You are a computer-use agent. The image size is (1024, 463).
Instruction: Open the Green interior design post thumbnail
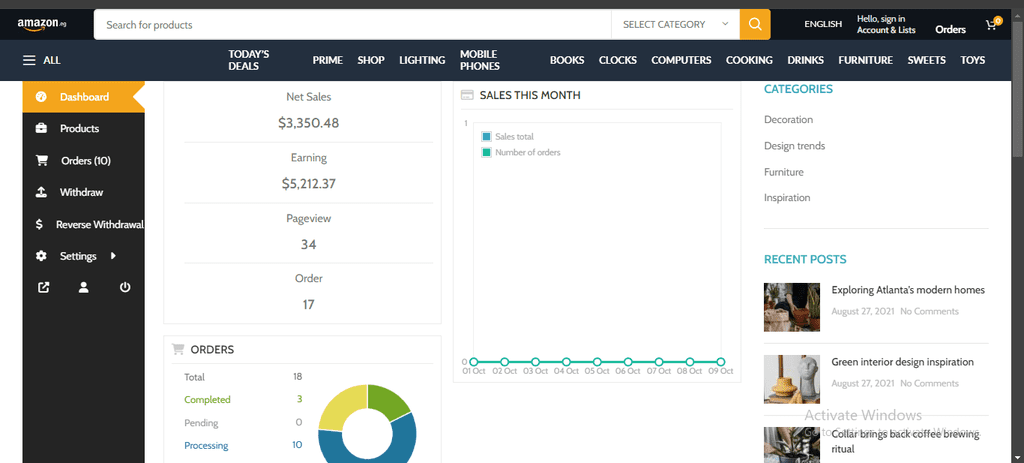pos(792,379)
